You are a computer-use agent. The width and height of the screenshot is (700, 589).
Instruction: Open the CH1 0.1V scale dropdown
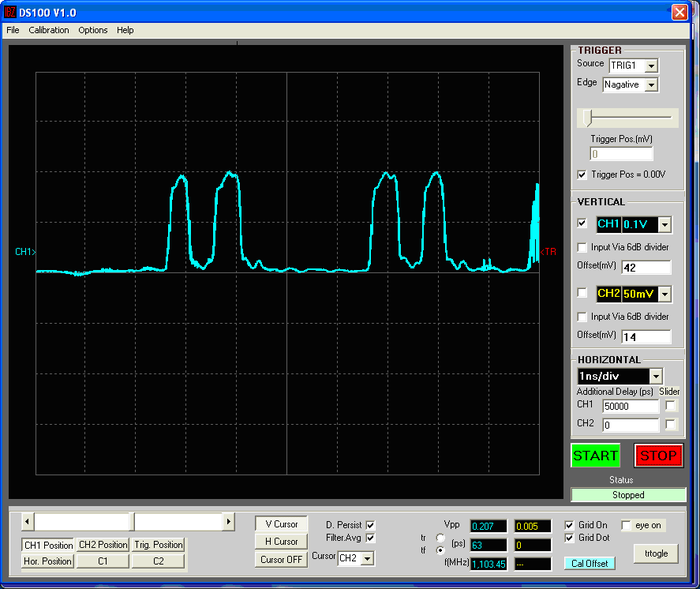pos(665,224)
